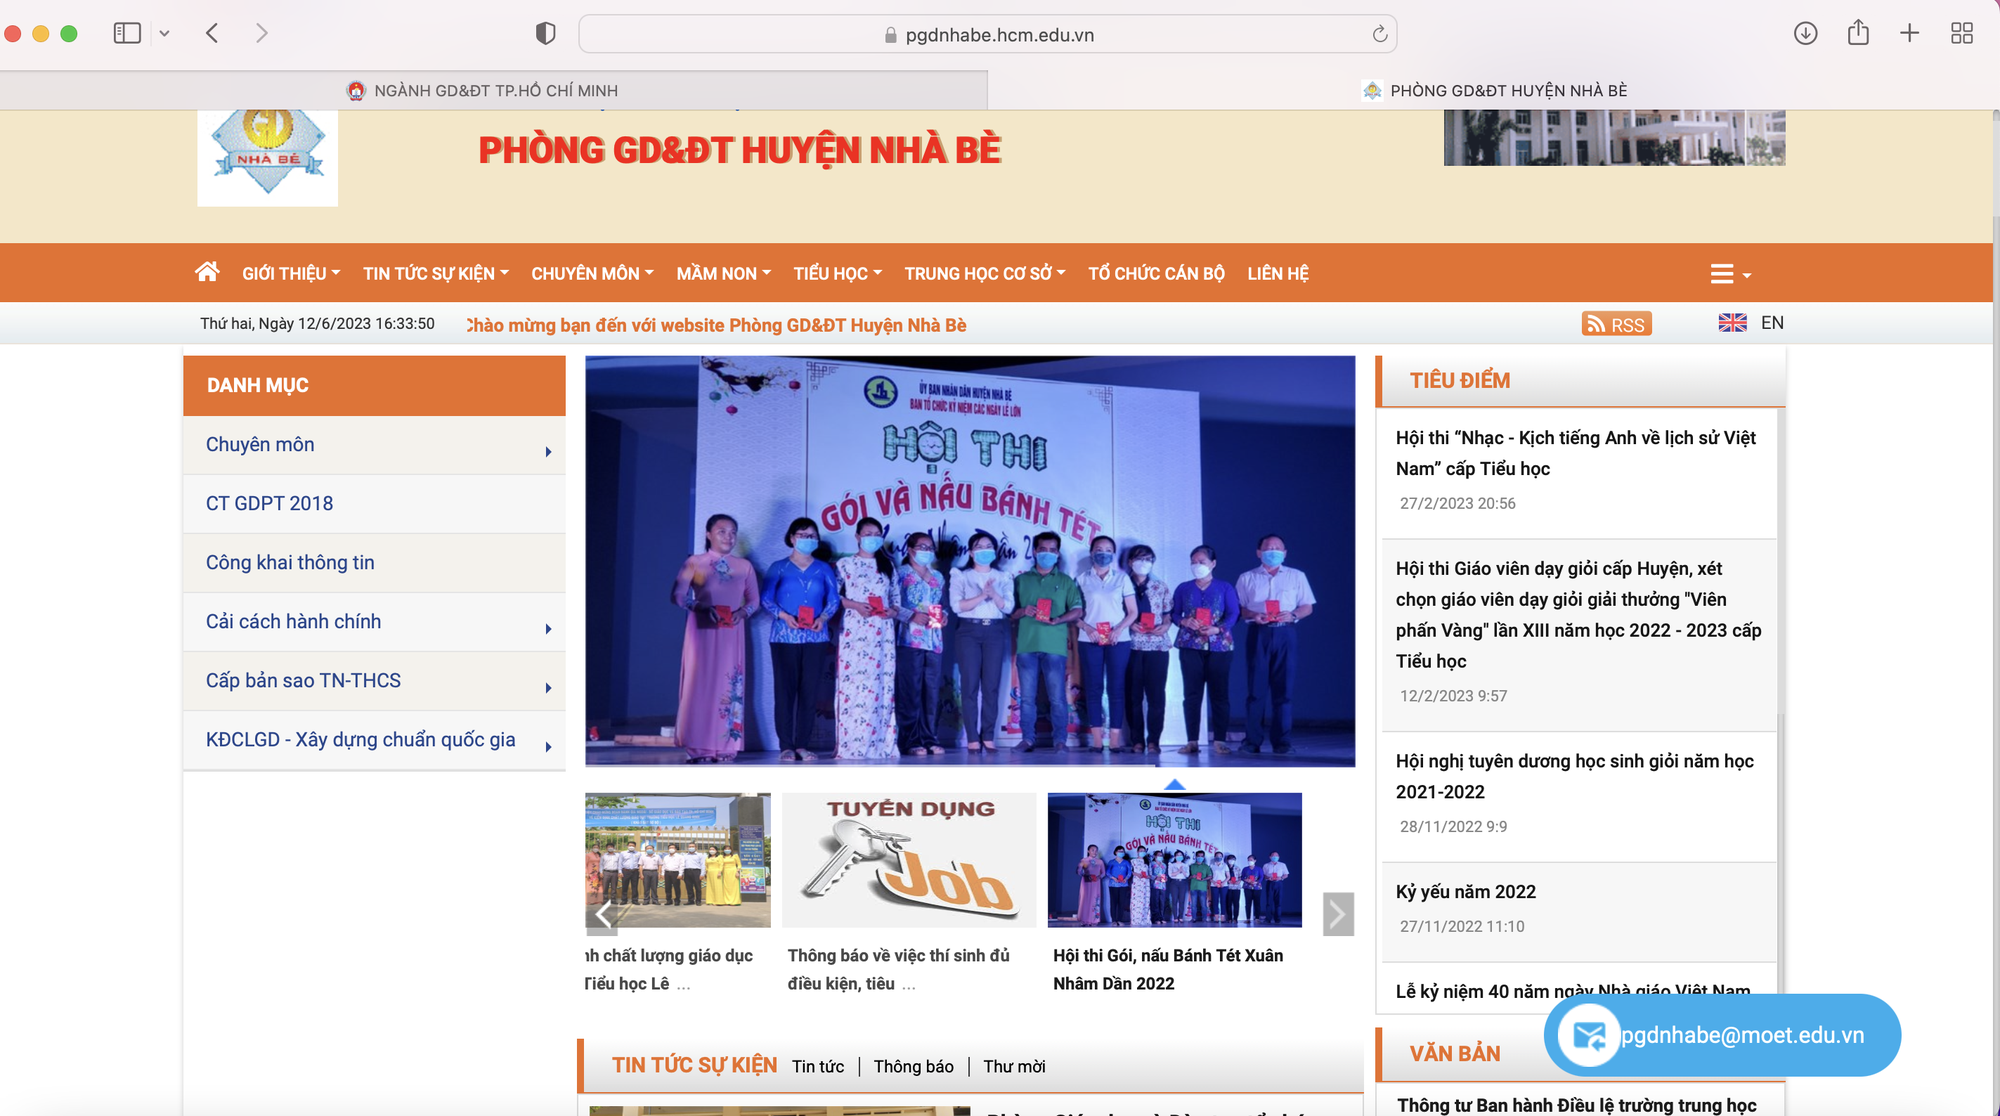The width and height of the screenshot is (2000, 1116).
Task: Select the Thông báo news tab
Action: (913, 1066)
